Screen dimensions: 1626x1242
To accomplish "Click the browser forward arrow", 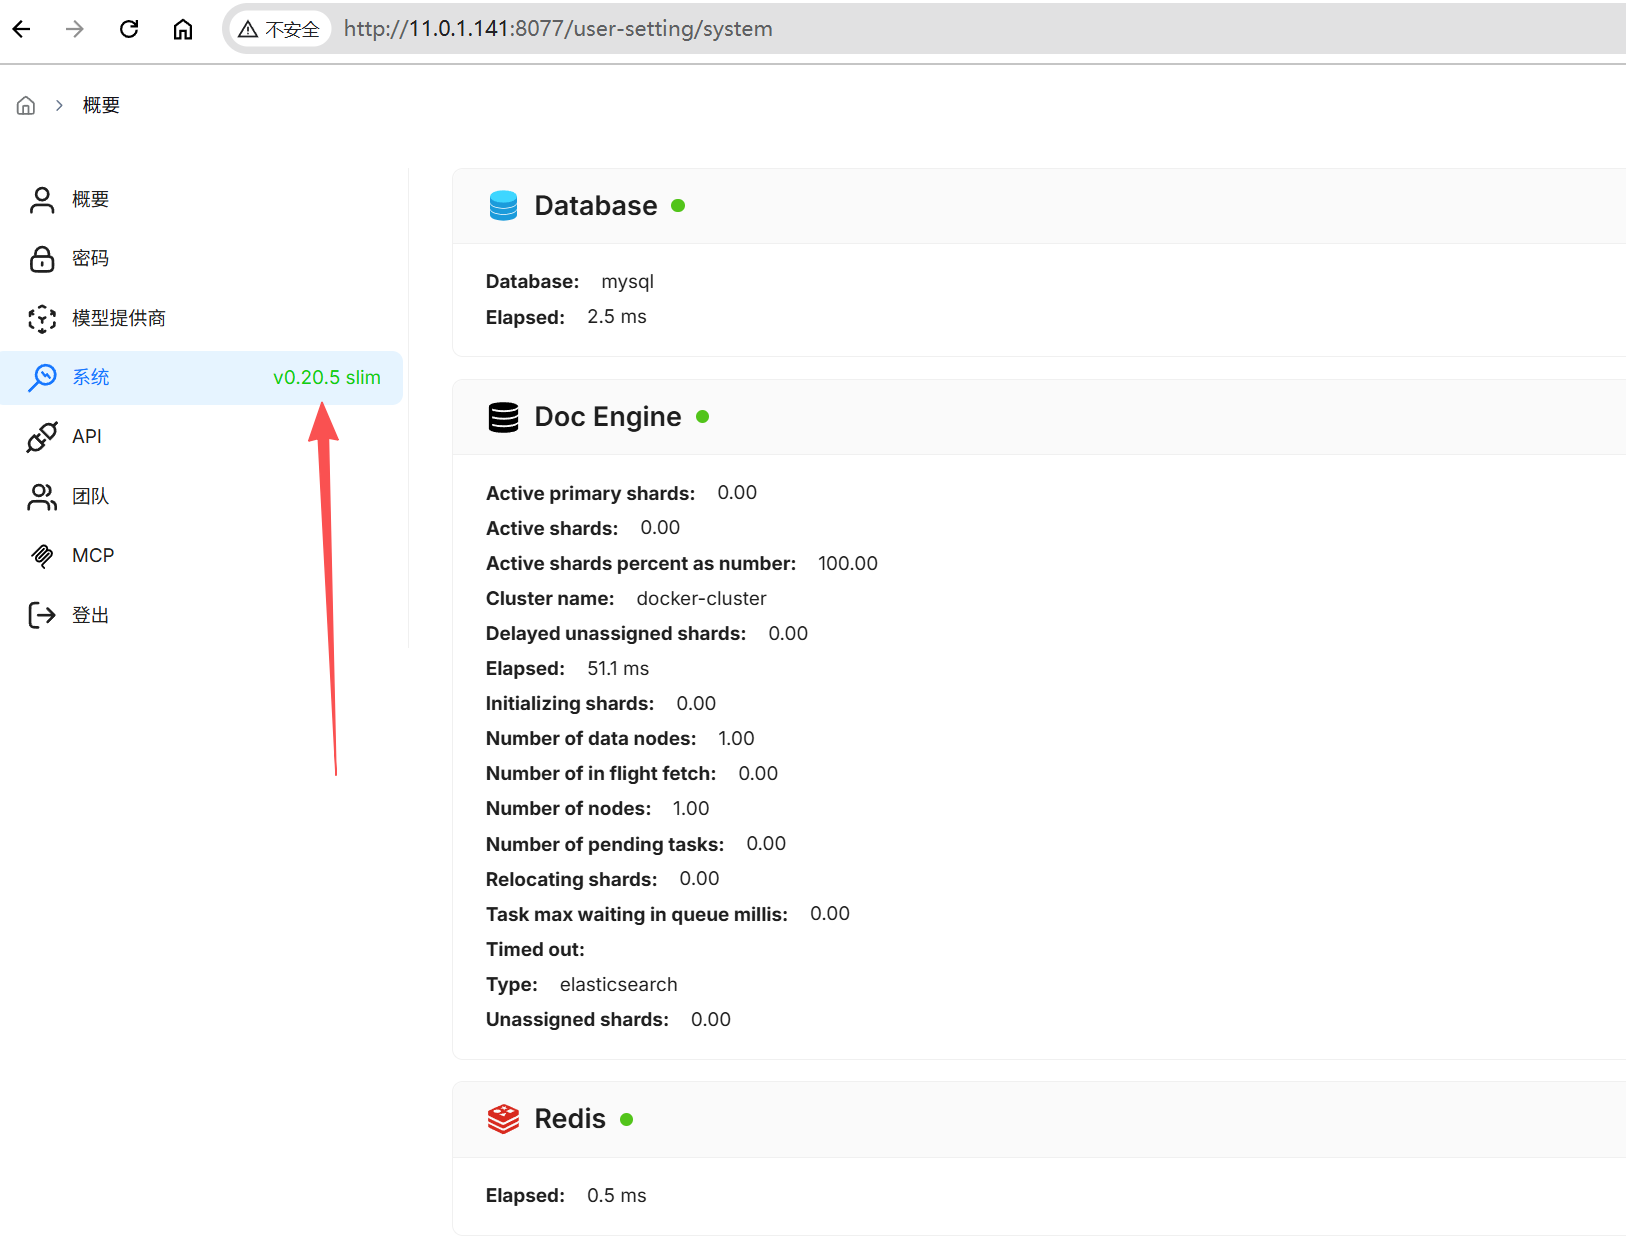I will (x=75, y=29).
